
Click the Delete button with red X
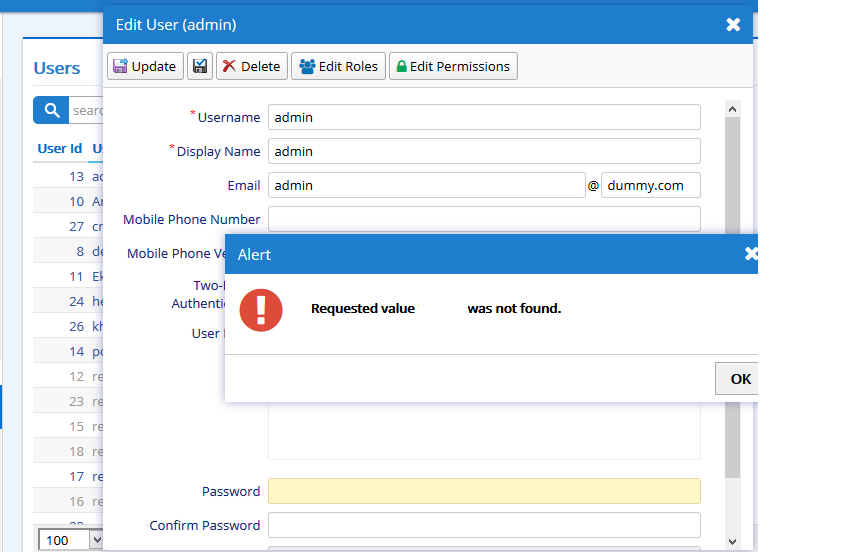click(252, 66)
